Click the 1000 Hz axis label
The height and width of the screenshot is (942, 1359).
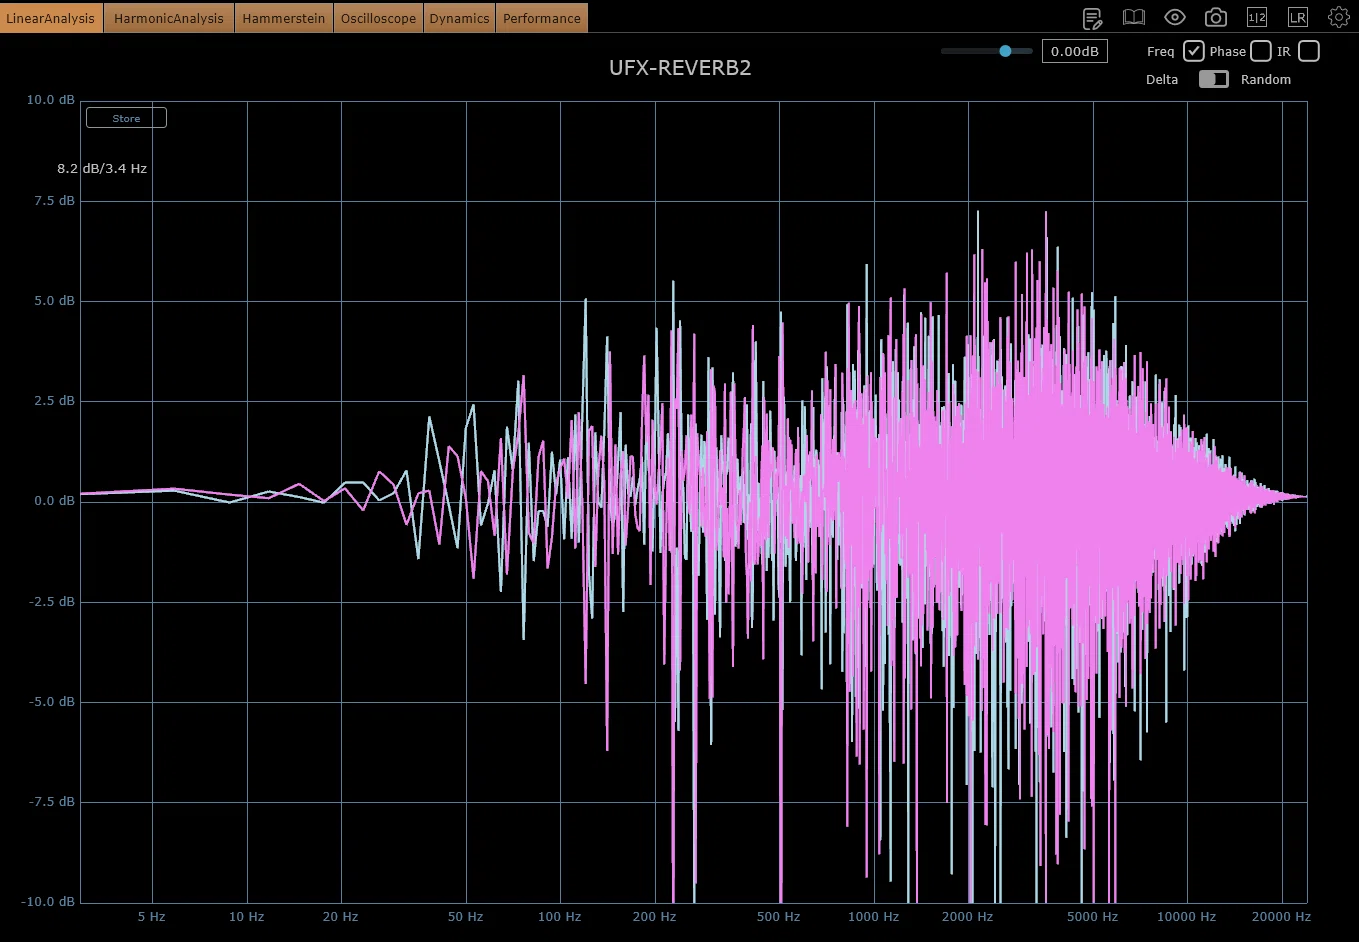point(873,917)
